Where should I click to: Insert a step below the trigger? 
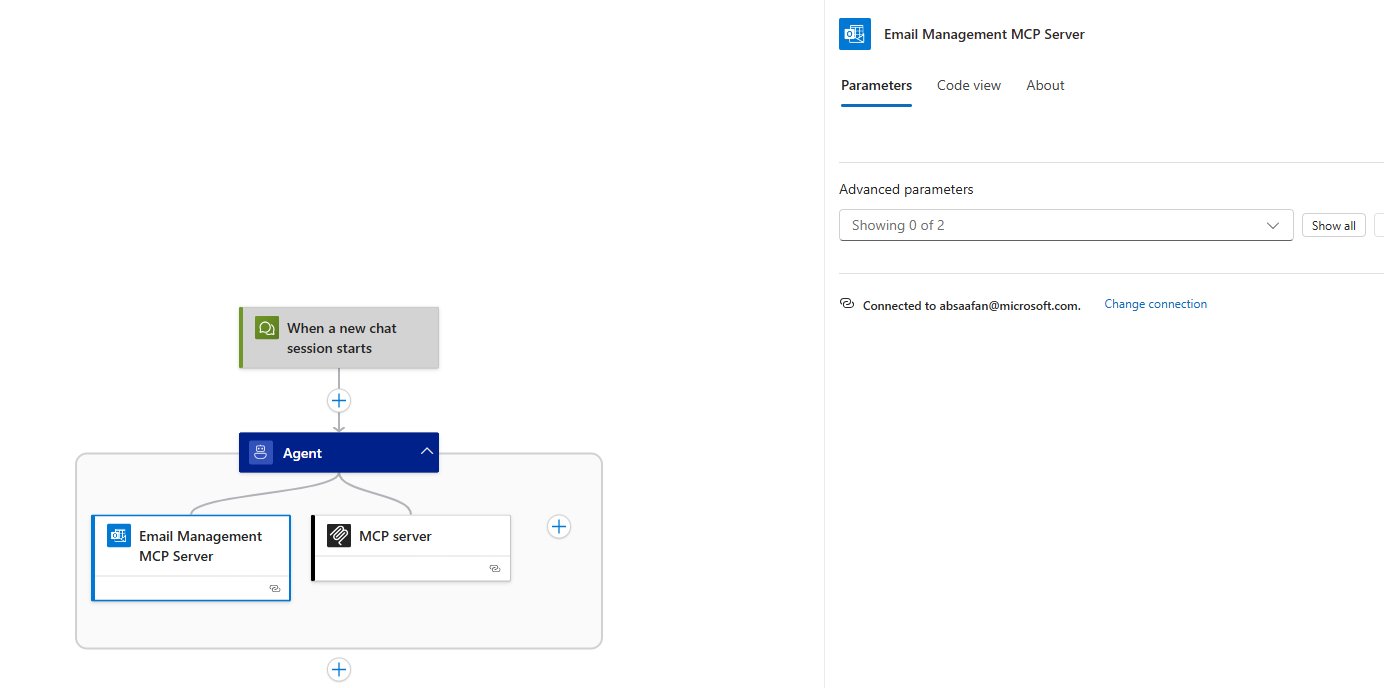(x=338, y=400)
